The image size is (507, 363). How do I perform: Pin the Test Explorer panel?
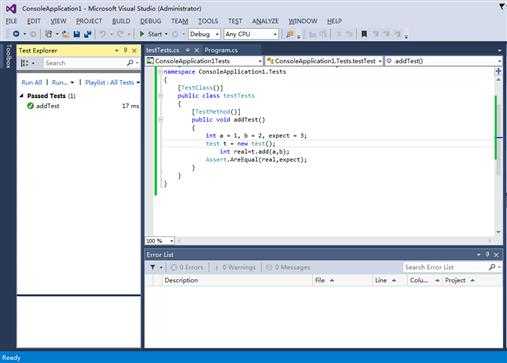click(125, 50)
